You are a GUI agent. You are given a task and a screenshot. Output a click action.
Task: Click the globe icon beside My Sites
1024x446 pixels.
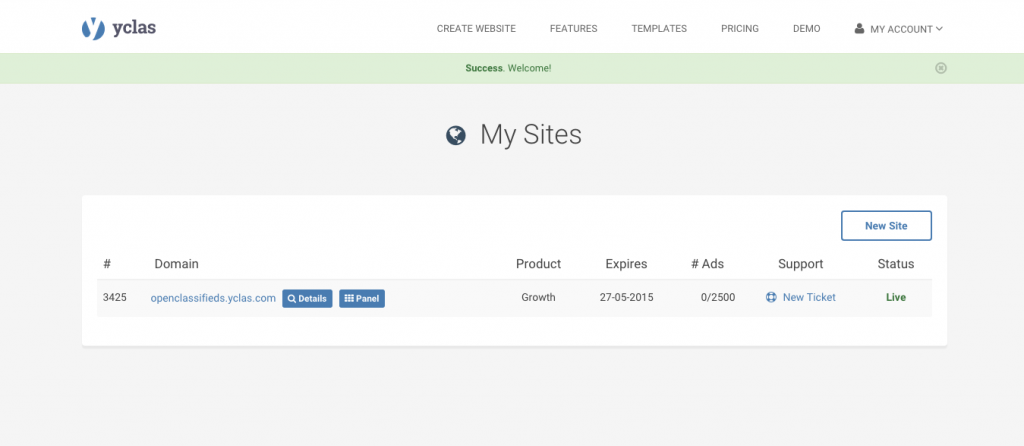coord(456,135)
